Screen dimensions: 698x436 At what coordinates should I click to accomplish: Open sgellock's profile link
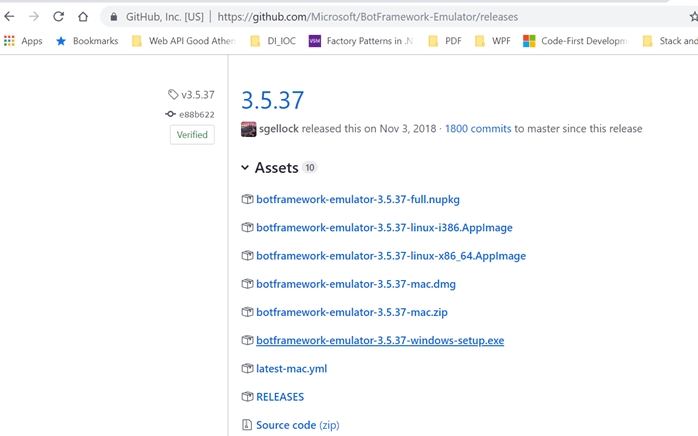coord(279,129)
